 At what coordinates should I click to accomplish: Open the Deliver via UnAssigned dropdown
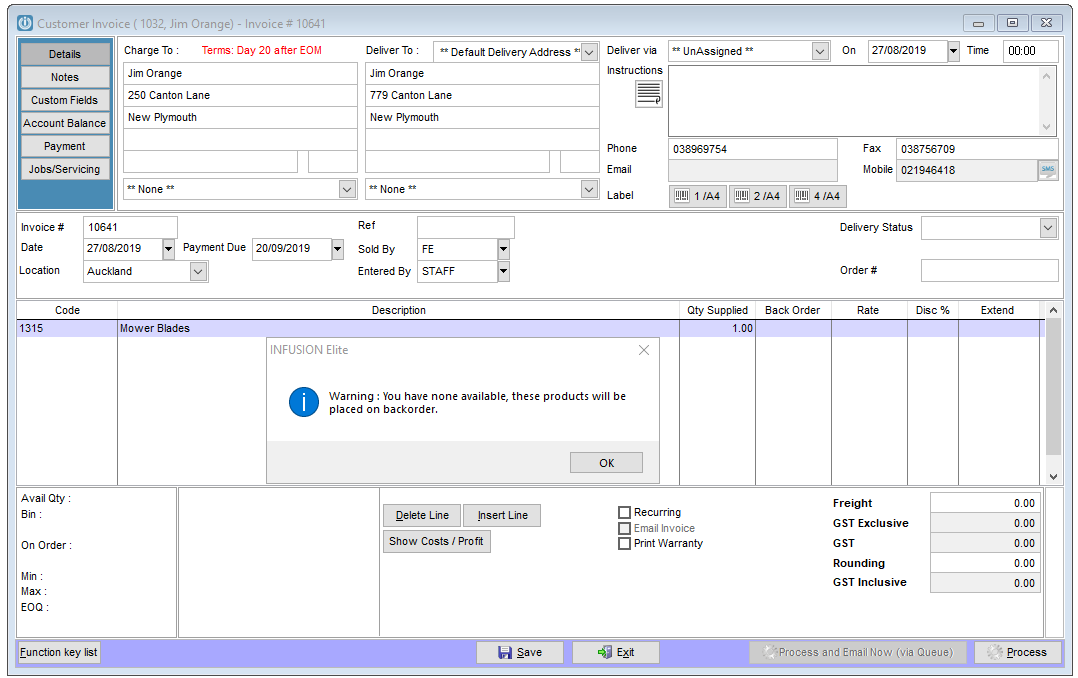click(x=820, y=50)
